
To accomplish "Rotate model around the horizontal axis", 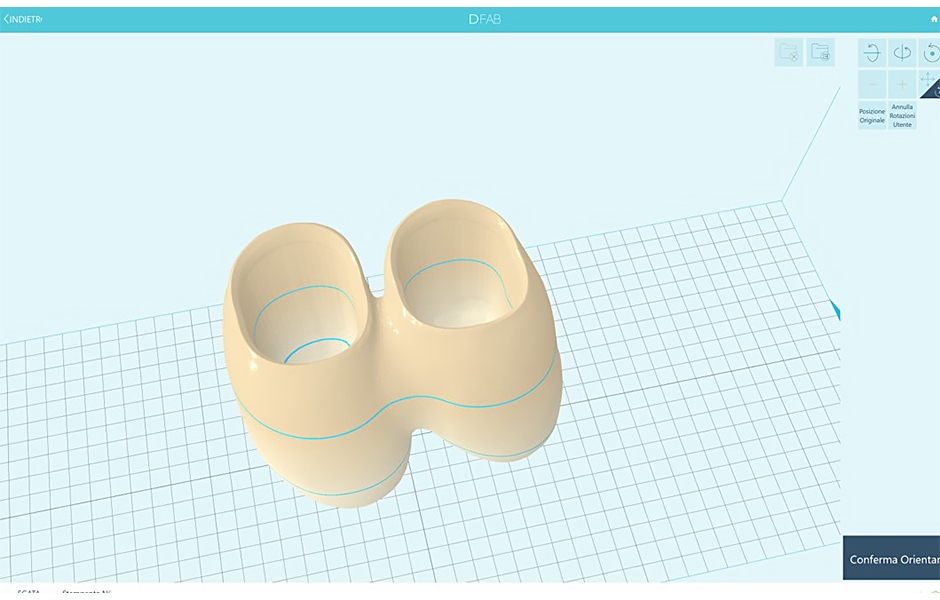I will (x=872, y=53).
